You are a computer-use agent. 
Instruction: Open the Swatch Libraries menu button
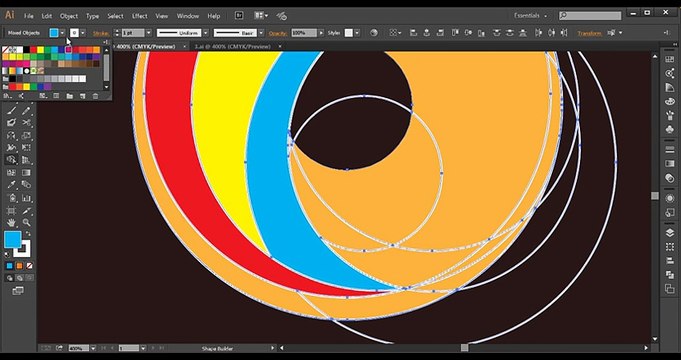click(7, 96)
